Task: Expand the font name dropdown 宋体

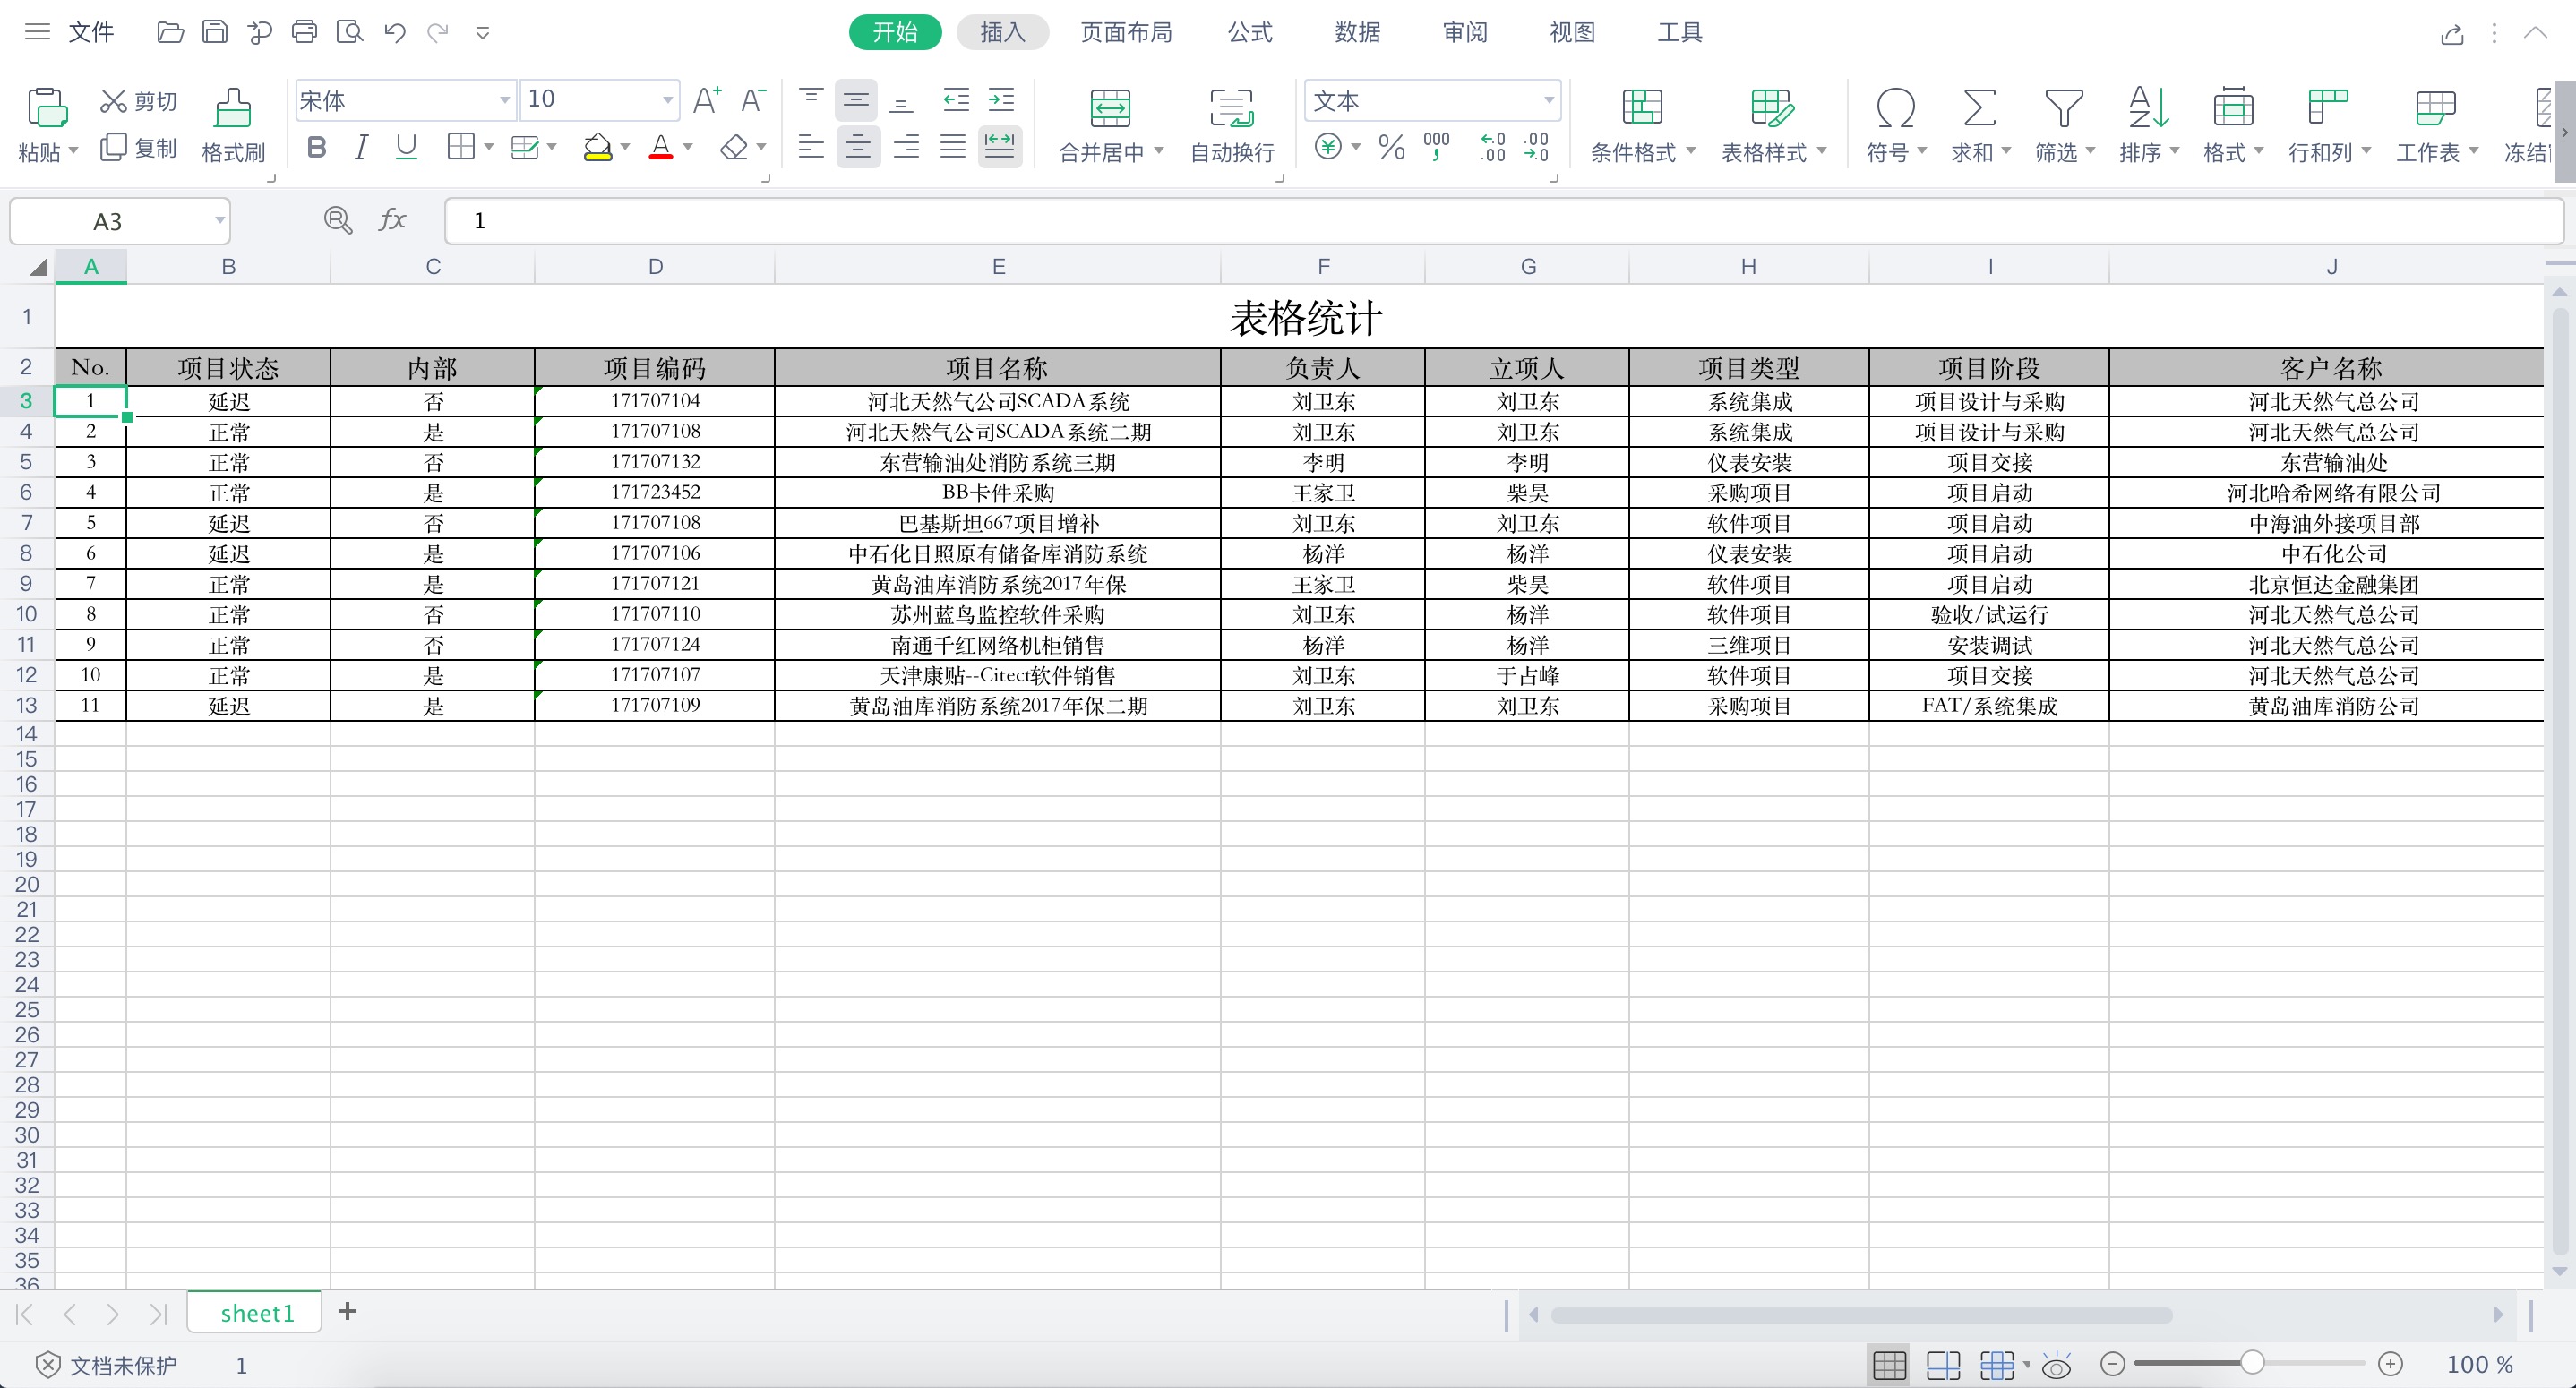Action: 504,100
